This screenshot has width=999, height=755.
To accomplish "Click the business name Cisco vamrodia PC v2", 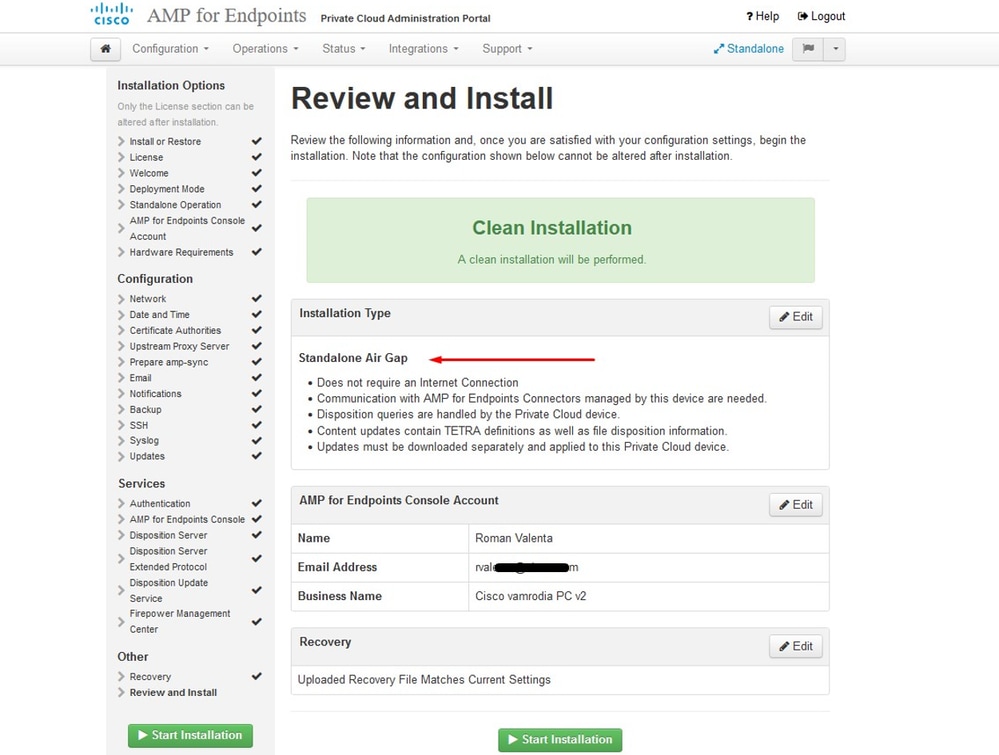I will (531, 596).
